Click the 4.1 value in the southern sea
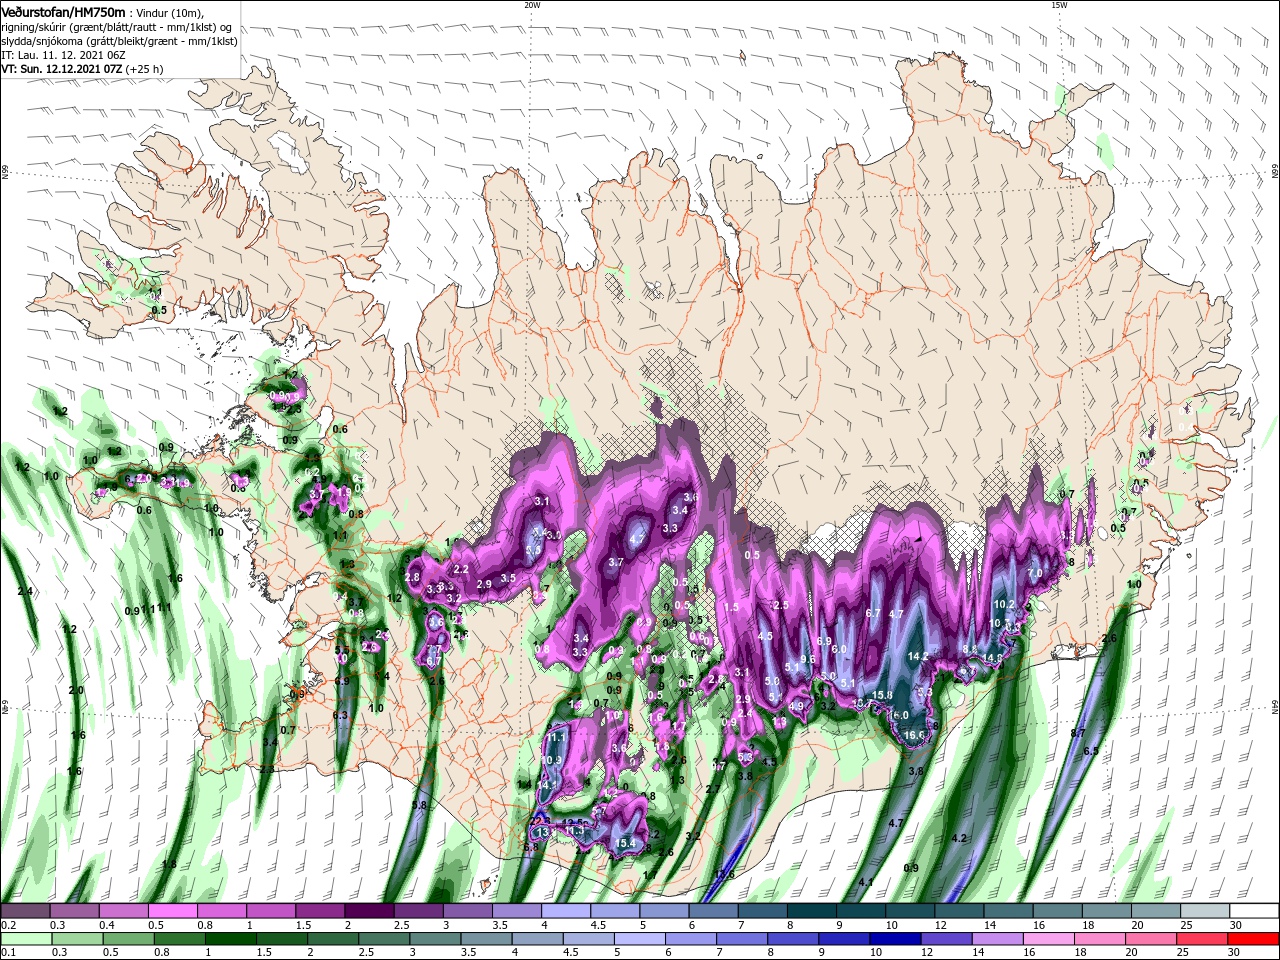1280x960 pixels. [866, 882]
